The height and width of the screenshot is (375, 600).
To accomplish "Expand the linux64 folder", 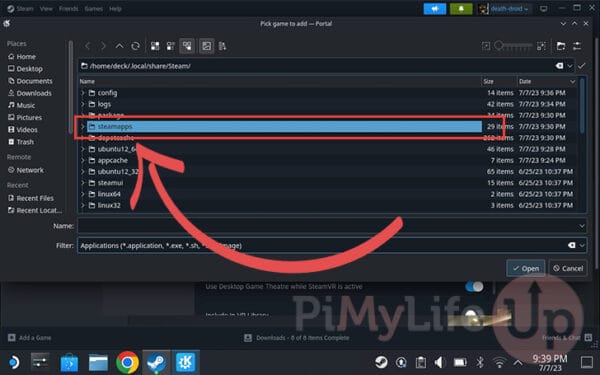I will pos(83,194).
